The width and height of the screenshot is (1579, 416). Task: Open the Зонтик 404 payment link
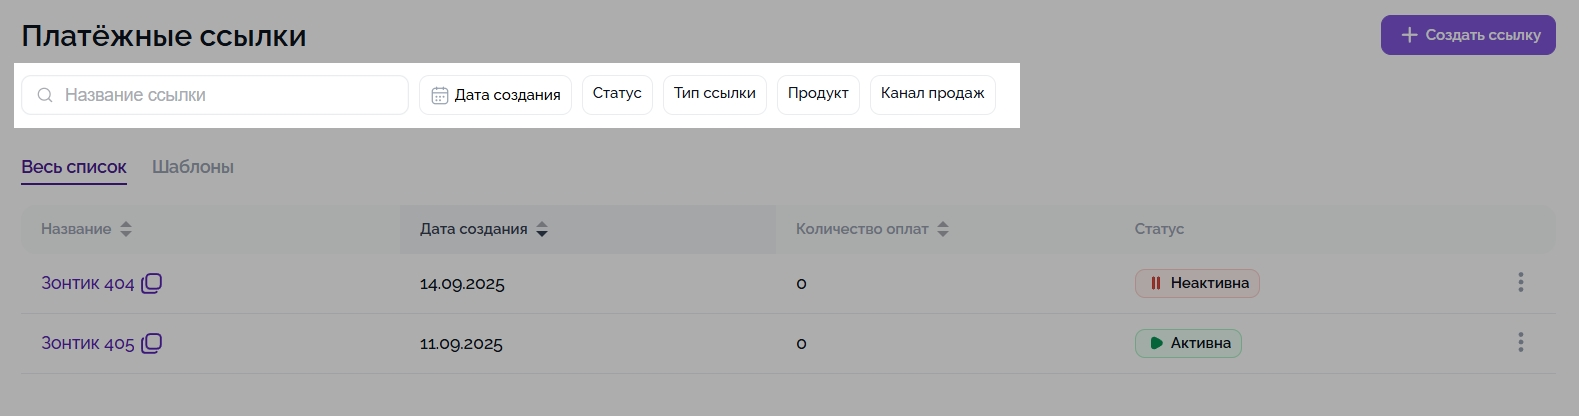87,283
